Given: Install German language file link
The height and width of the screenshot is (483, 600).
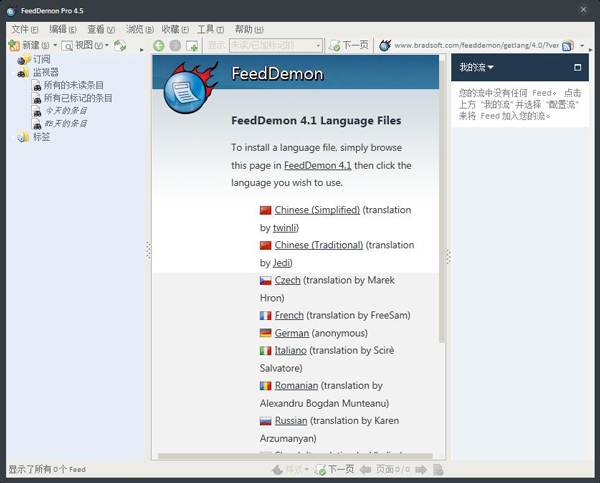Looking at the screenshot, I should click(x=292, y=333).
